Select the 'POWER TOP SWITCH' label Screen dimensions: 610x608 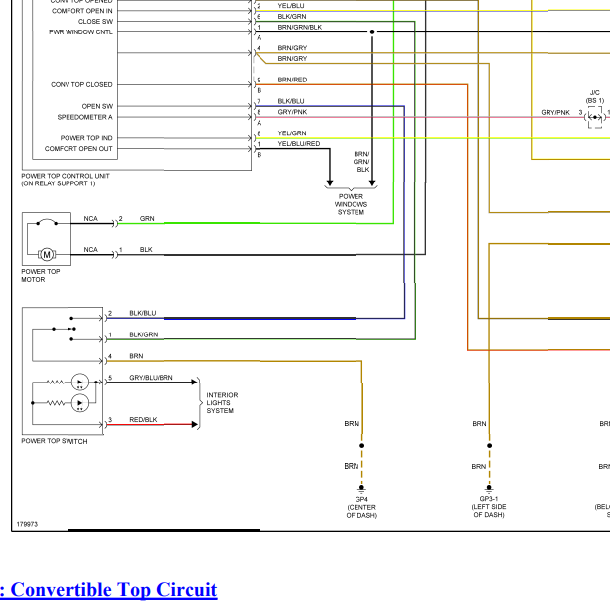click(x=54, y=441)
